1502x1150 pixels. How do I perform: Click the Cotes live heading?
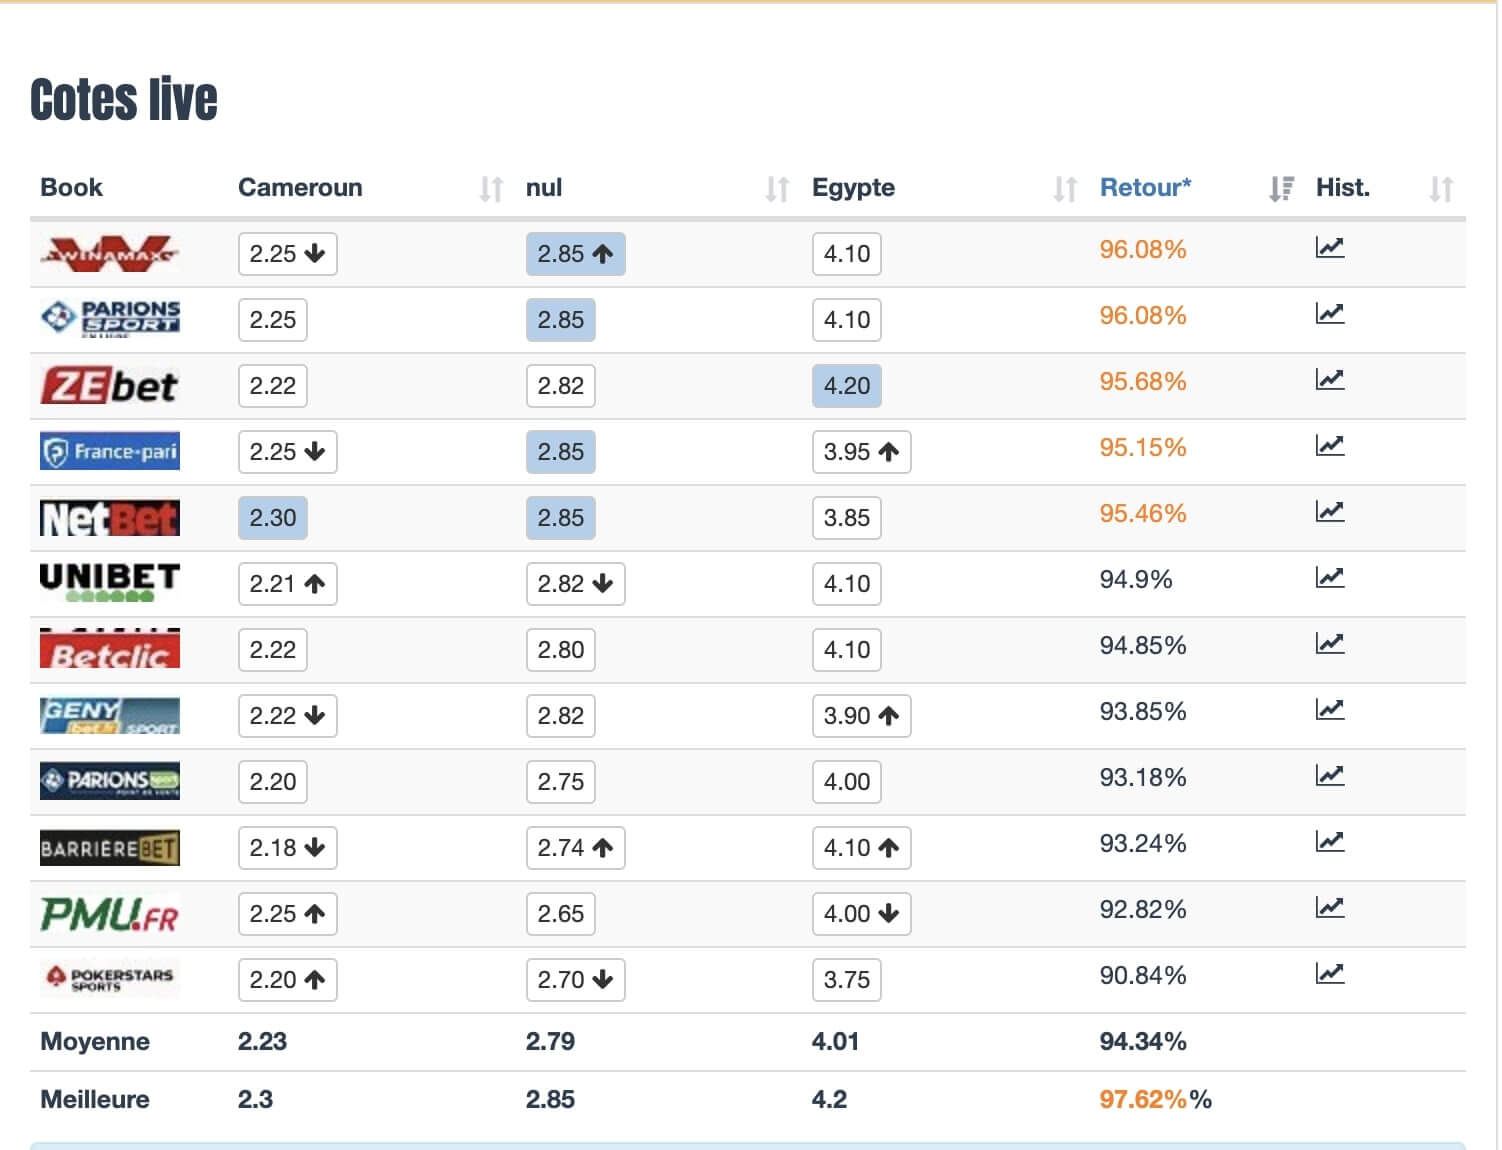pos(124,100)
